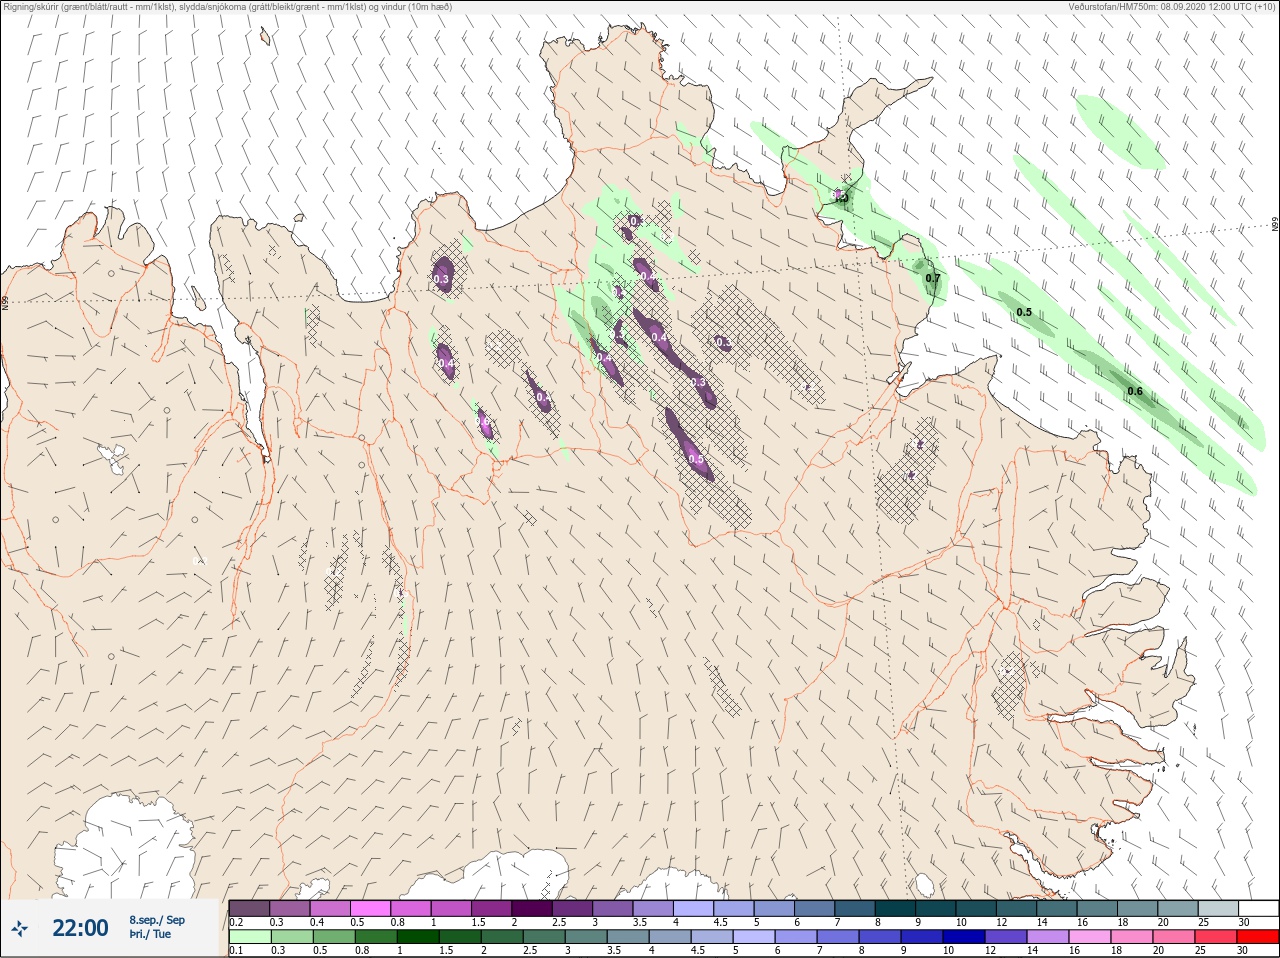Click the N99 grid label on the left edge
1280x958 pixels.
[5, 301]
